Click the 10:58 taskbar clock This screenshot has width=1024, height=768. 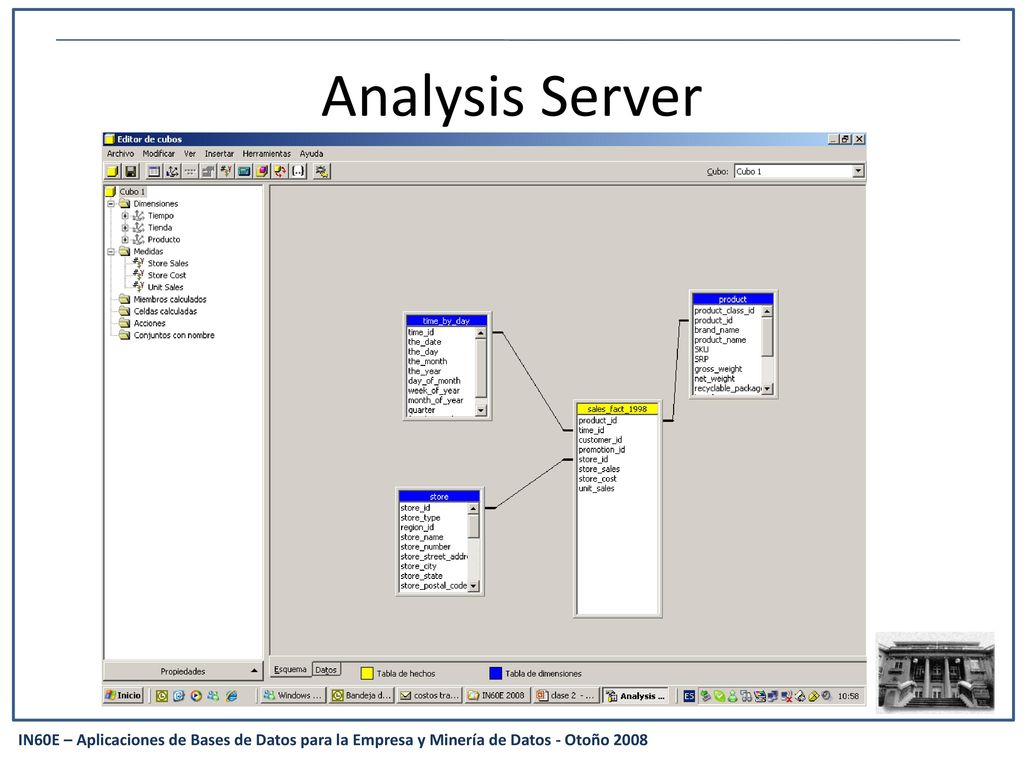coord(848,696)
